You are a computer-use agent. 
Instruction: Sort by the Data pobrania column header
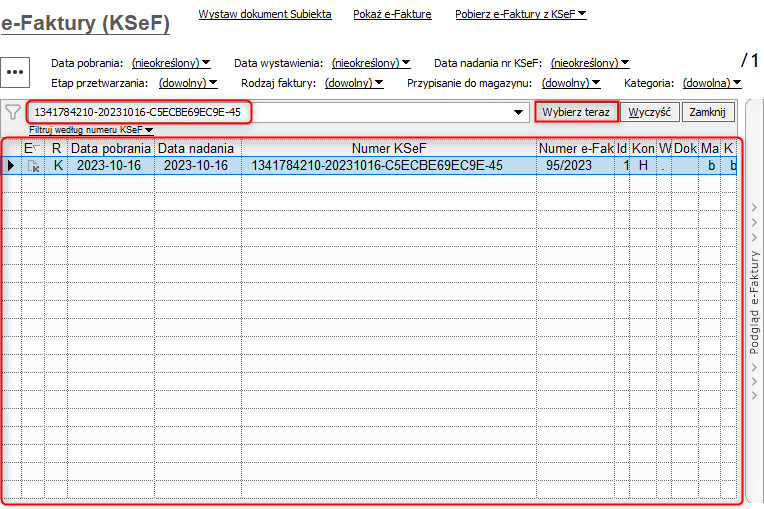[111, 148]
